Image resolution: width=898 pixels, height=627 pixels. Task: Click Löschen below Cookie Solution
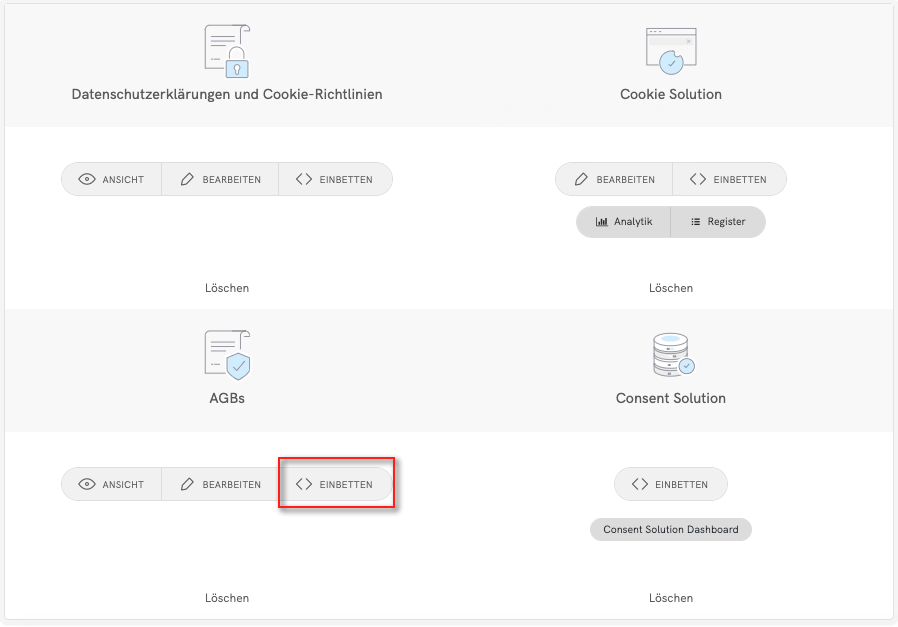[x=670, y=288]
